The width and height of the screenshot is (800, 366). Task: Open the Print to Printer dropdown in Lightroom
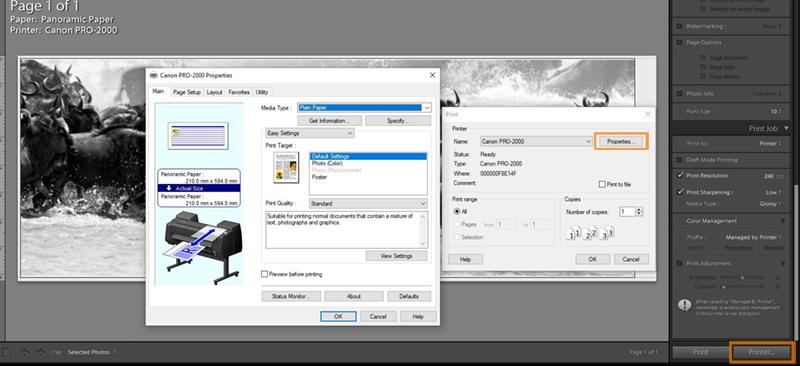(x=770, y=144)
